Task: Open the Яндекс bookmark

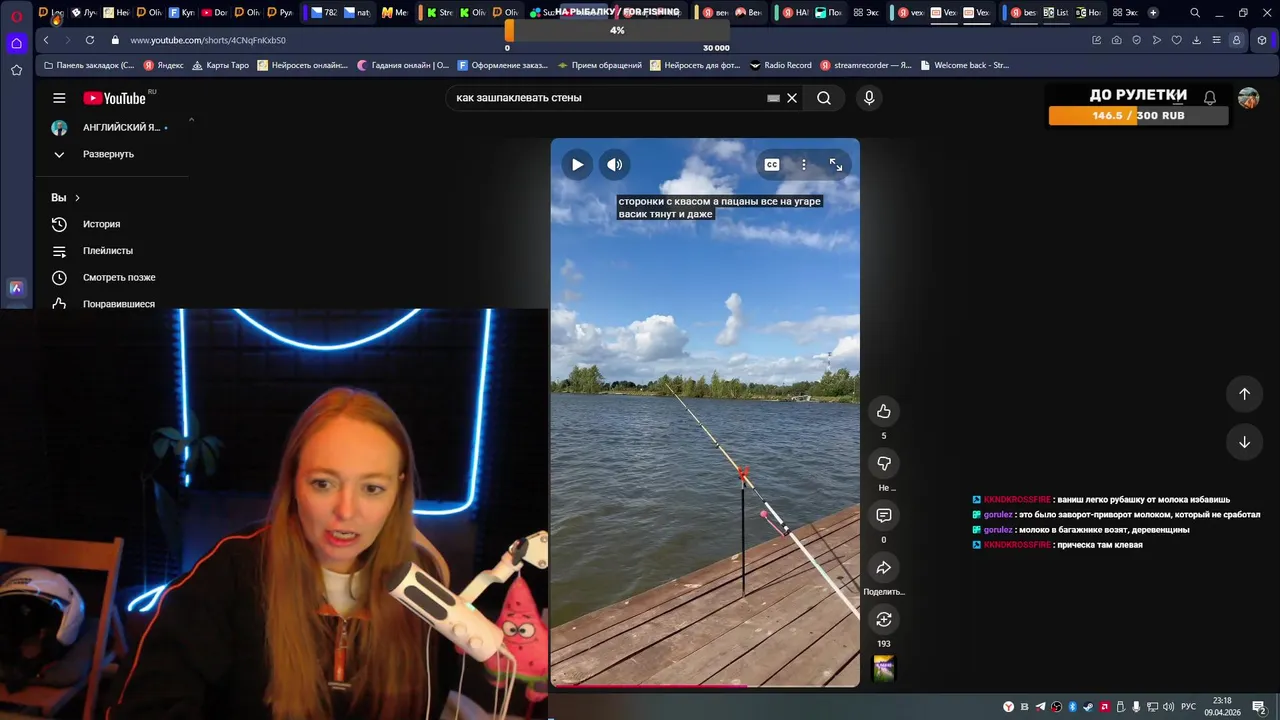Action: click(164, 65)
